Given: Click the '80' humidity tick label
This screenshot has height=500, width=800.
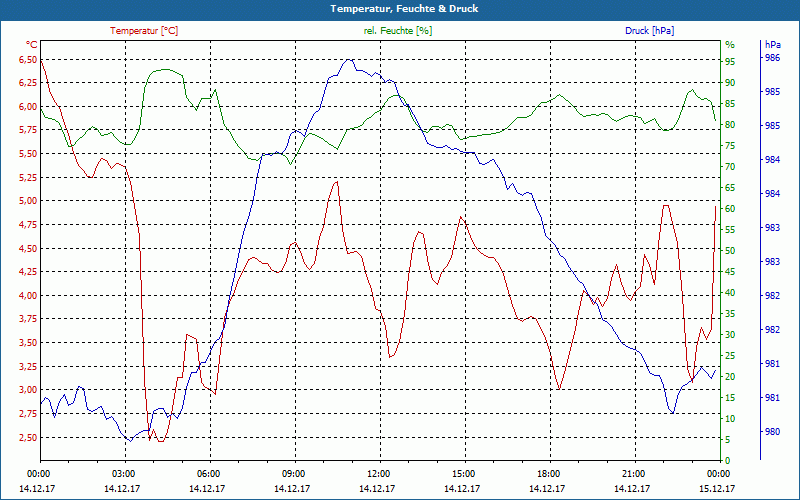Looking at the screenshot, I should (730, 125).
